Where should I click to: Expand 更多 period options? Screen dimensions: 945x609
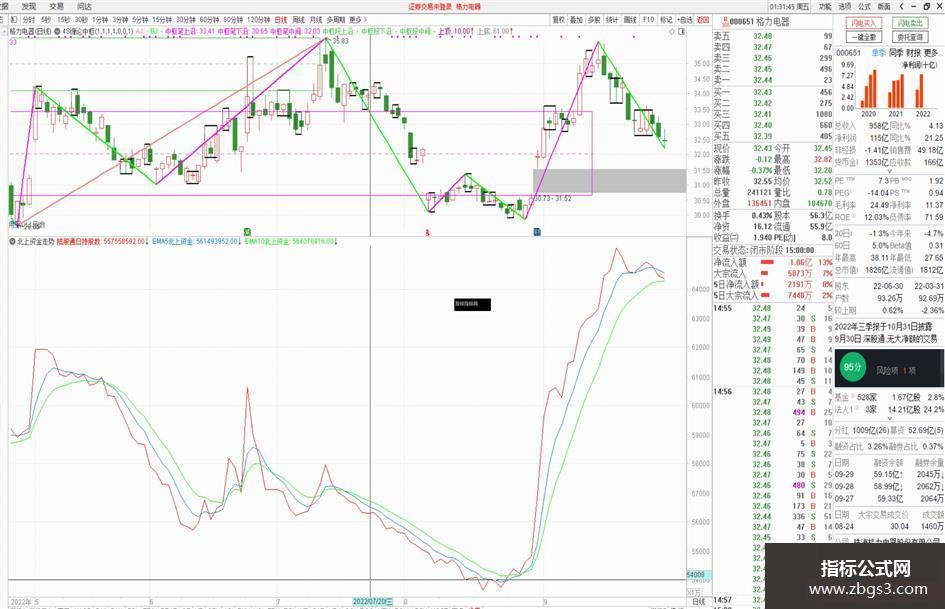point(356,20)
